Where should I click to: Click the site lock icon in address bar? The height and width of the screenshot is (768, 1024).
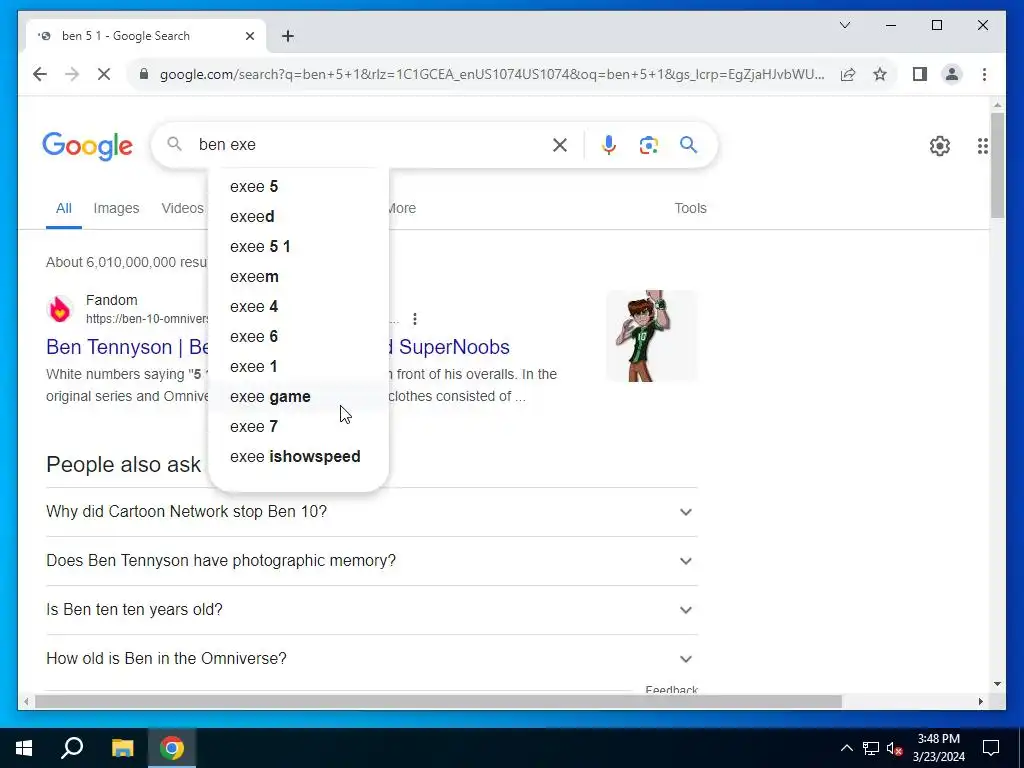coord(144,74)
